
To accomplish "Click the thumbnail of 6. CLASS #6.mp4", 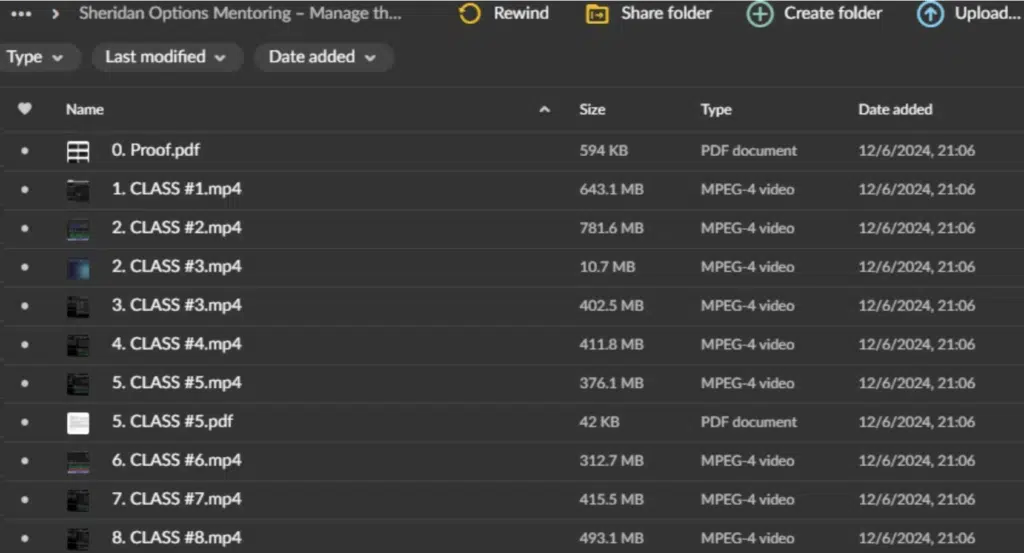I will click(78, 462).
